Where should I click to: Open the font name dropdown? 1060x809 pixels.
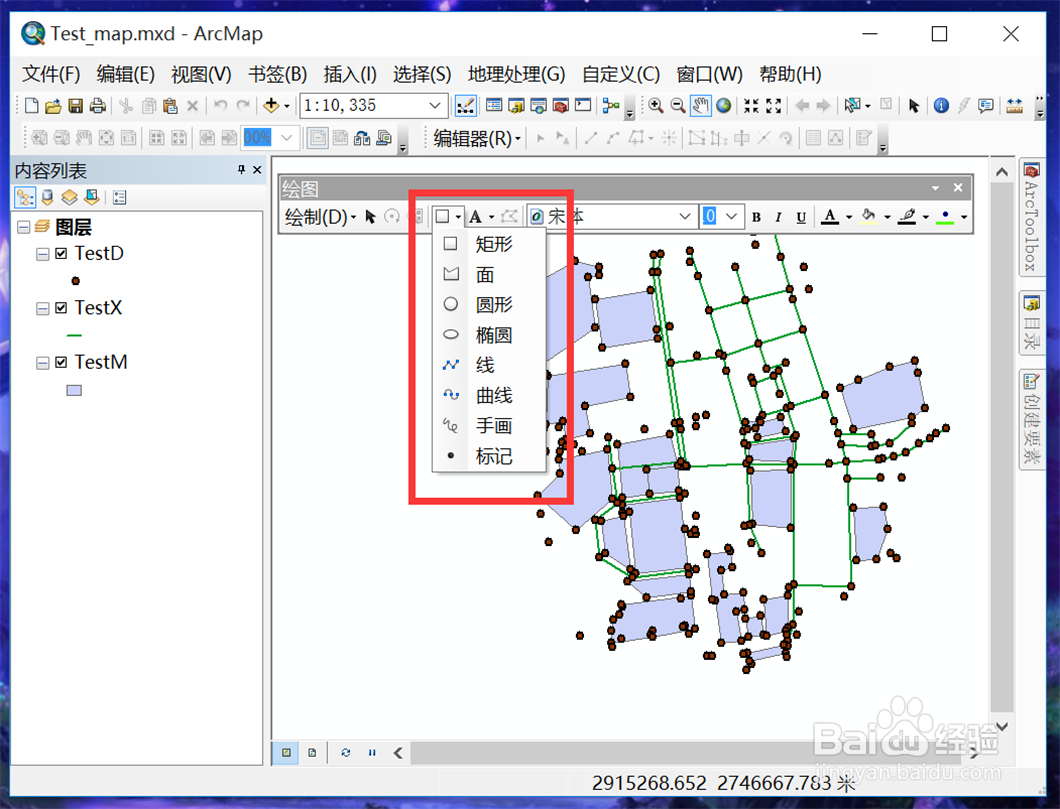685,216
